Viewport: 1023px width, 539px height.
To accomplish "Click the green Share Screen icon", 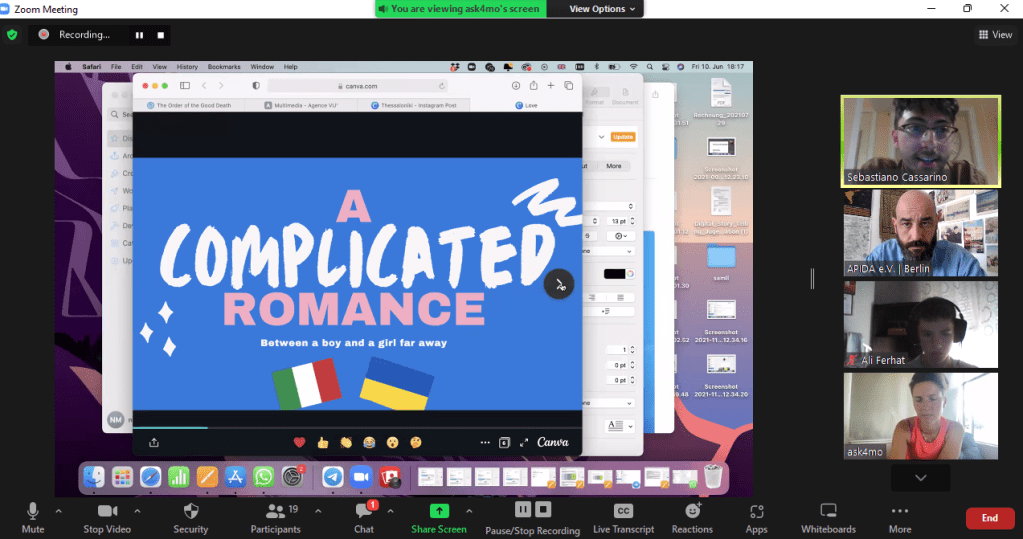I will point(438,511).
